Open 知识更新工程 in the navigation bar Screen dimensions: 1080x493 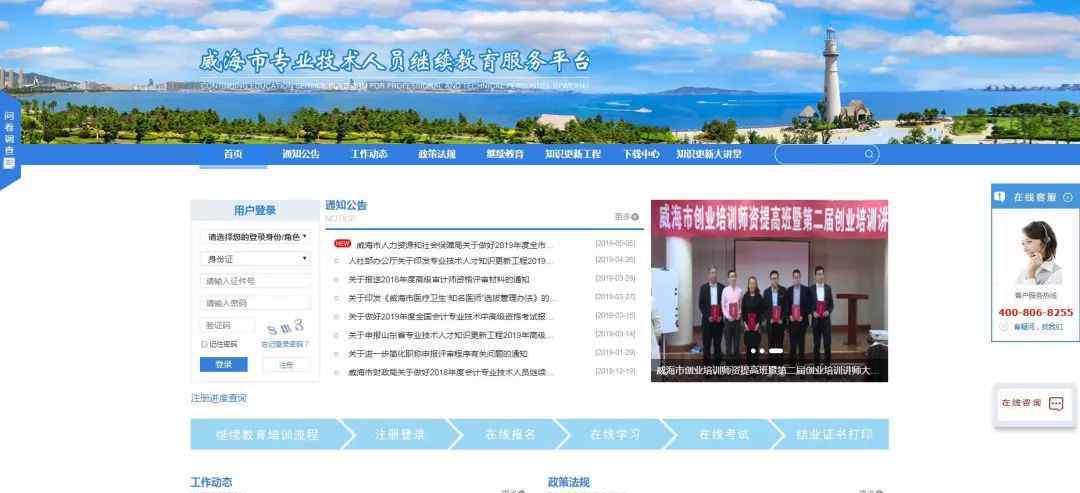[x=573, y=154]
